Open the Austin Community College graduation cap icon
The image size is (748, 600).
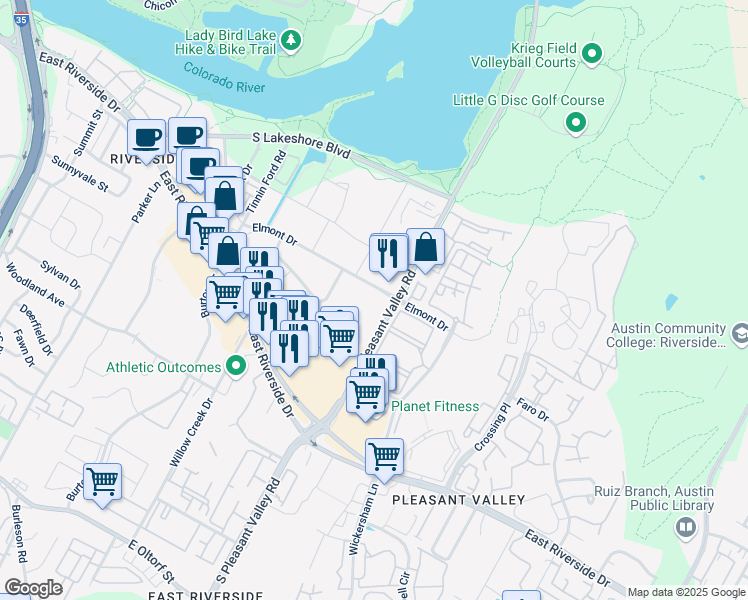click(739, 333)
